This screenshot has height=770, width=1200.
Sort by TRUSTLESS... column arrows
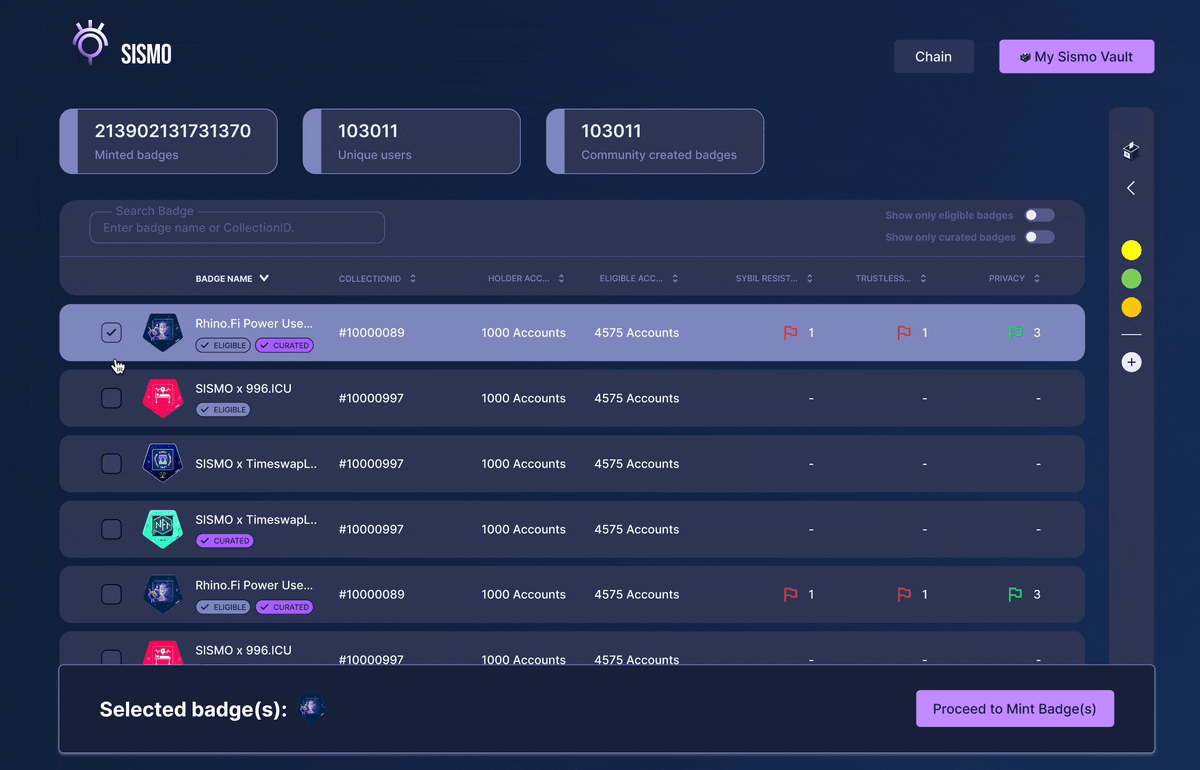[923, 279]
